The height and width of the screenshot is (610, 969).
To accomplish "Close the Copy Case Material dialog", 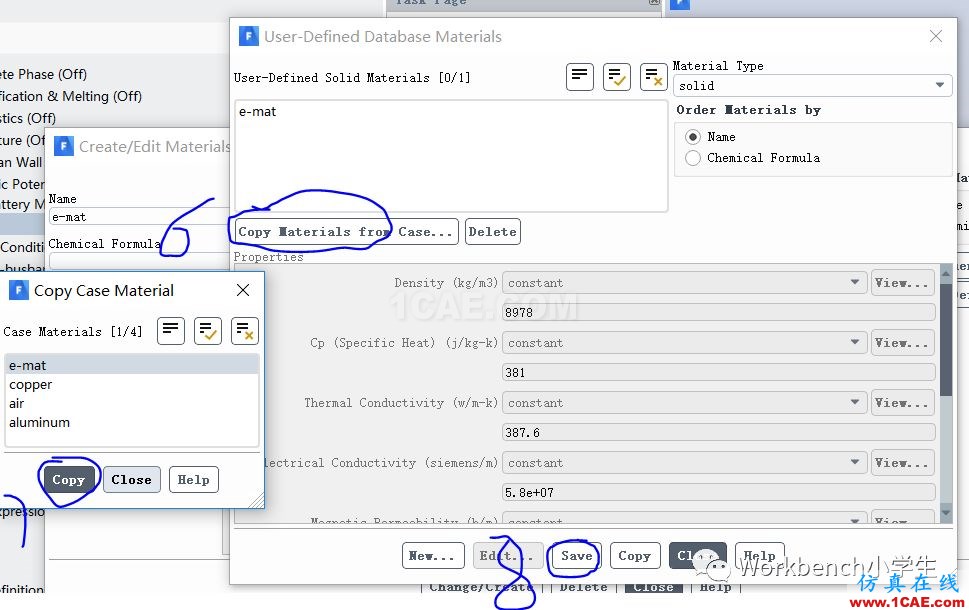I will [x=243, y=290].
